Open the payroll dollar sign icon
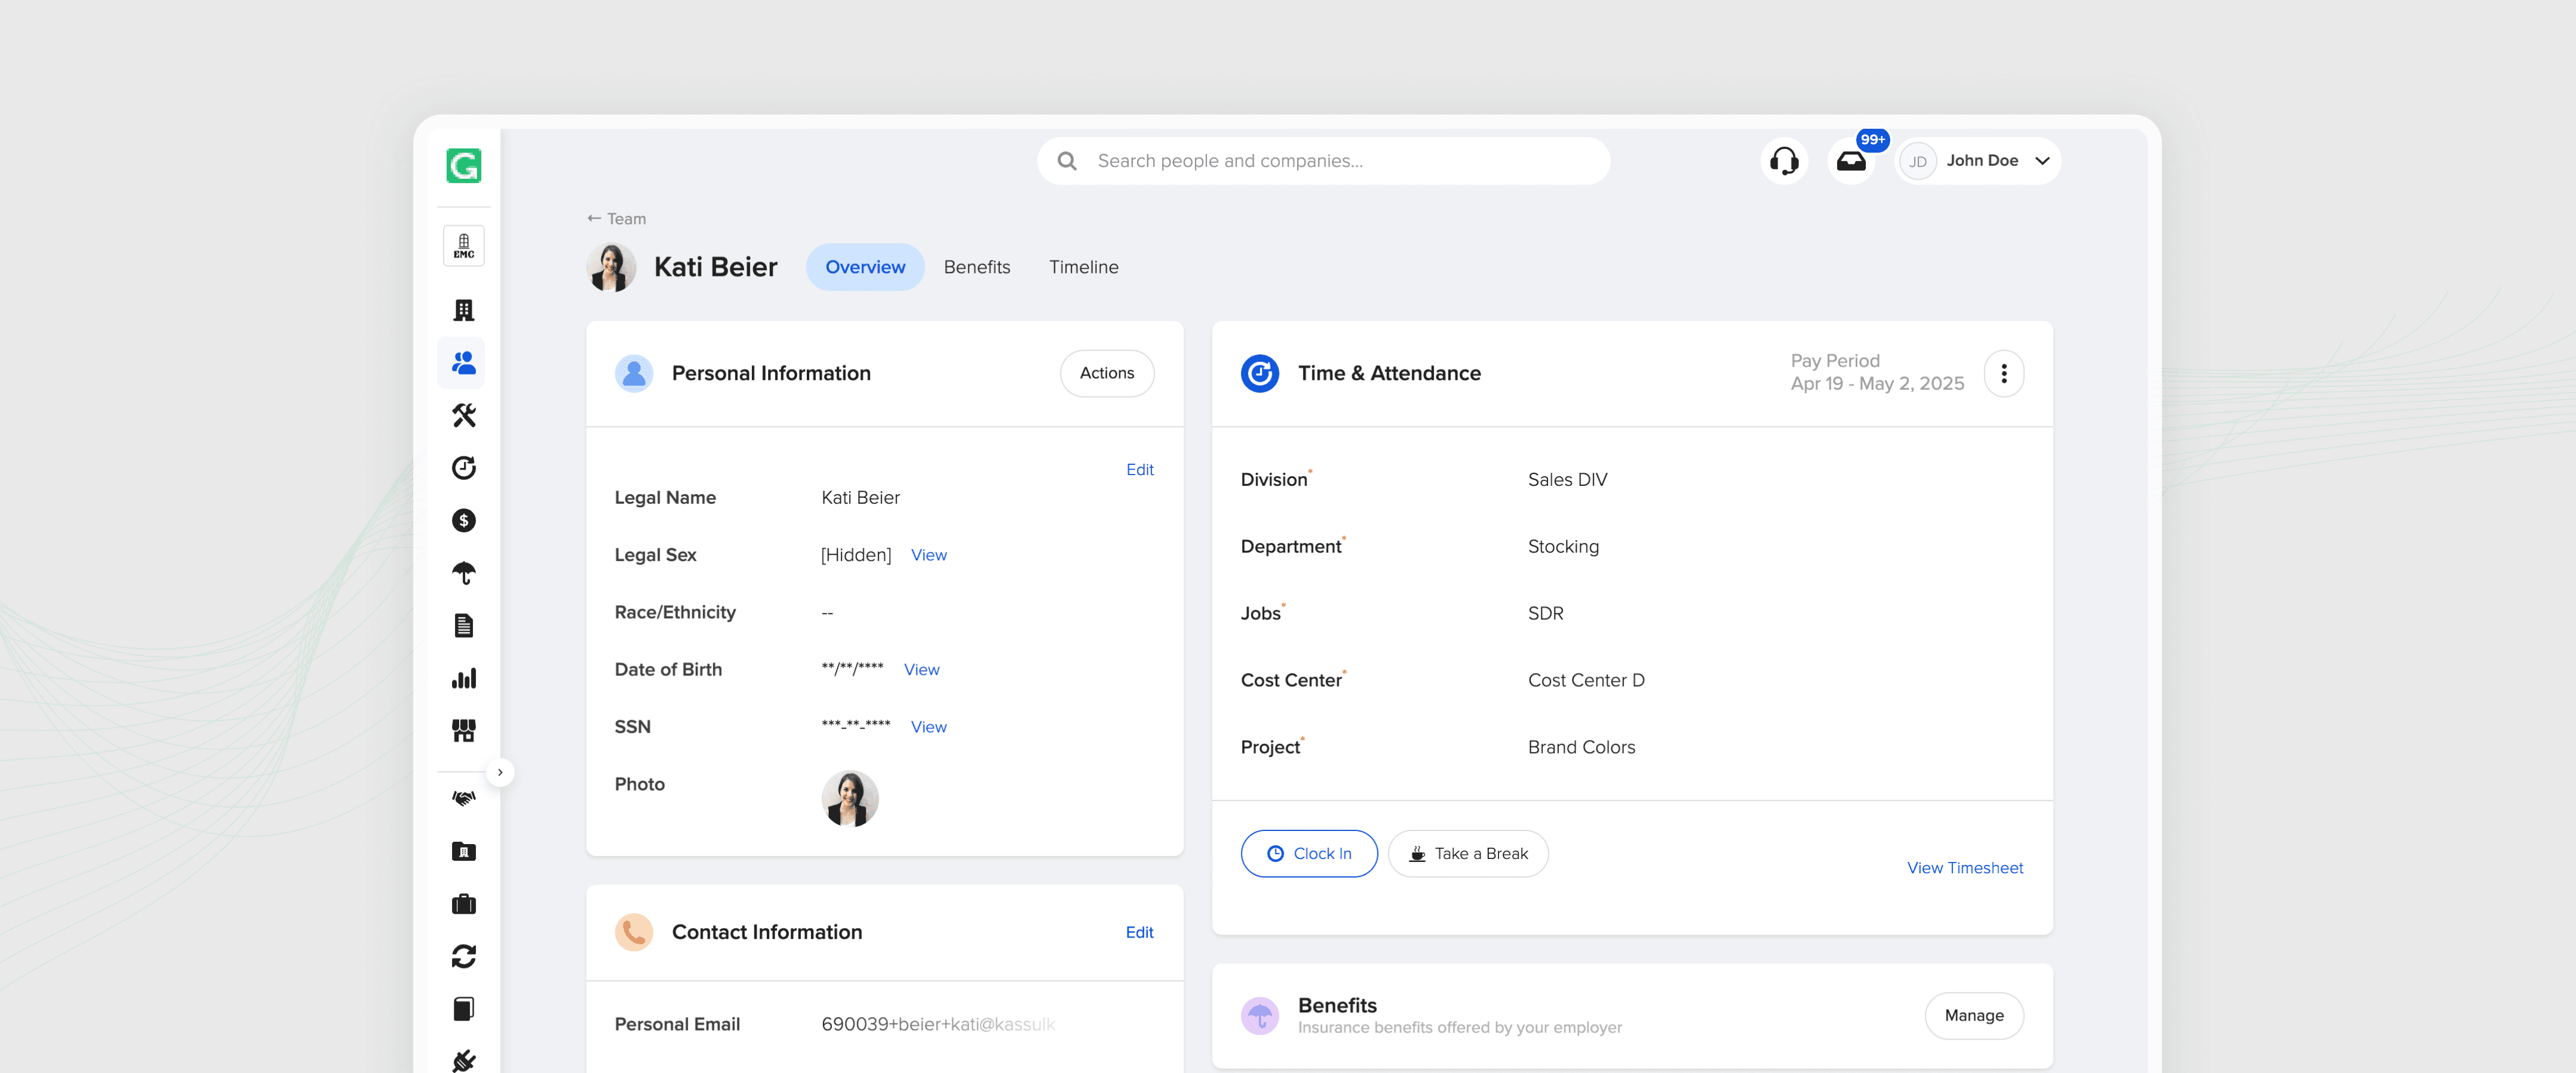 tap(463, 520)
